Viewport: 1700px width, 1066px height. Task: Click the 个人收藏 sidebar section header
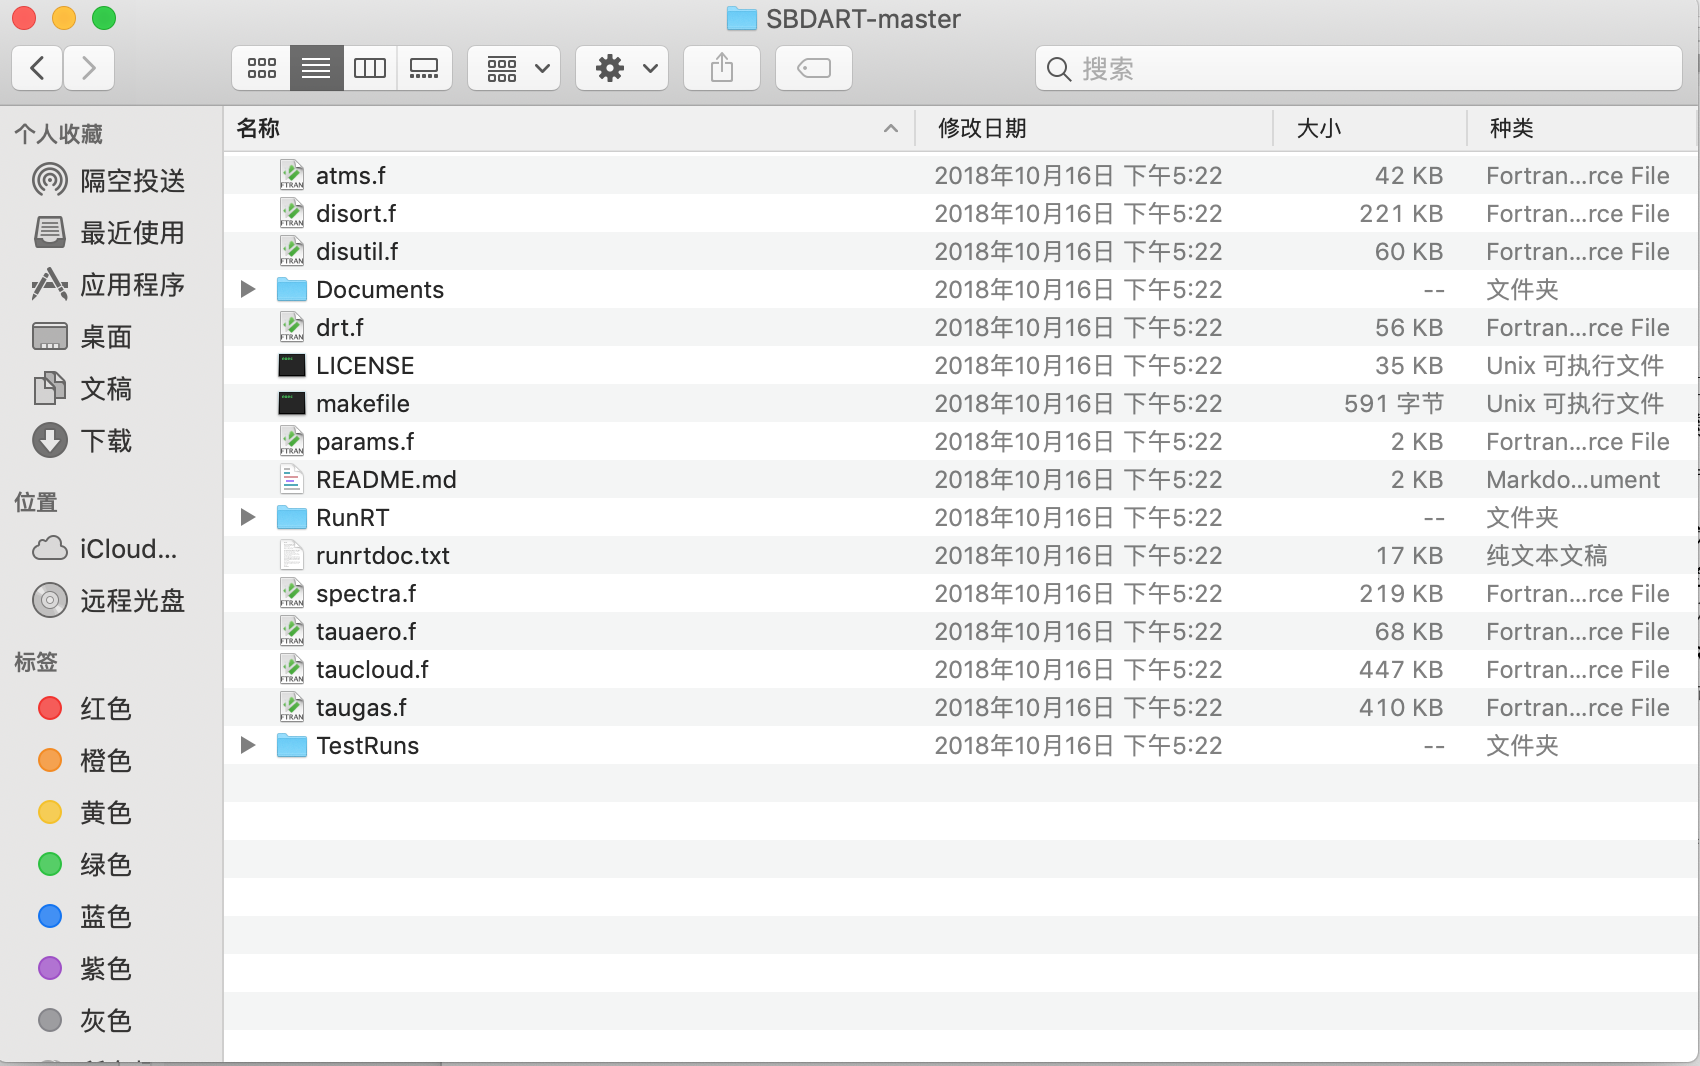point(59,134)
